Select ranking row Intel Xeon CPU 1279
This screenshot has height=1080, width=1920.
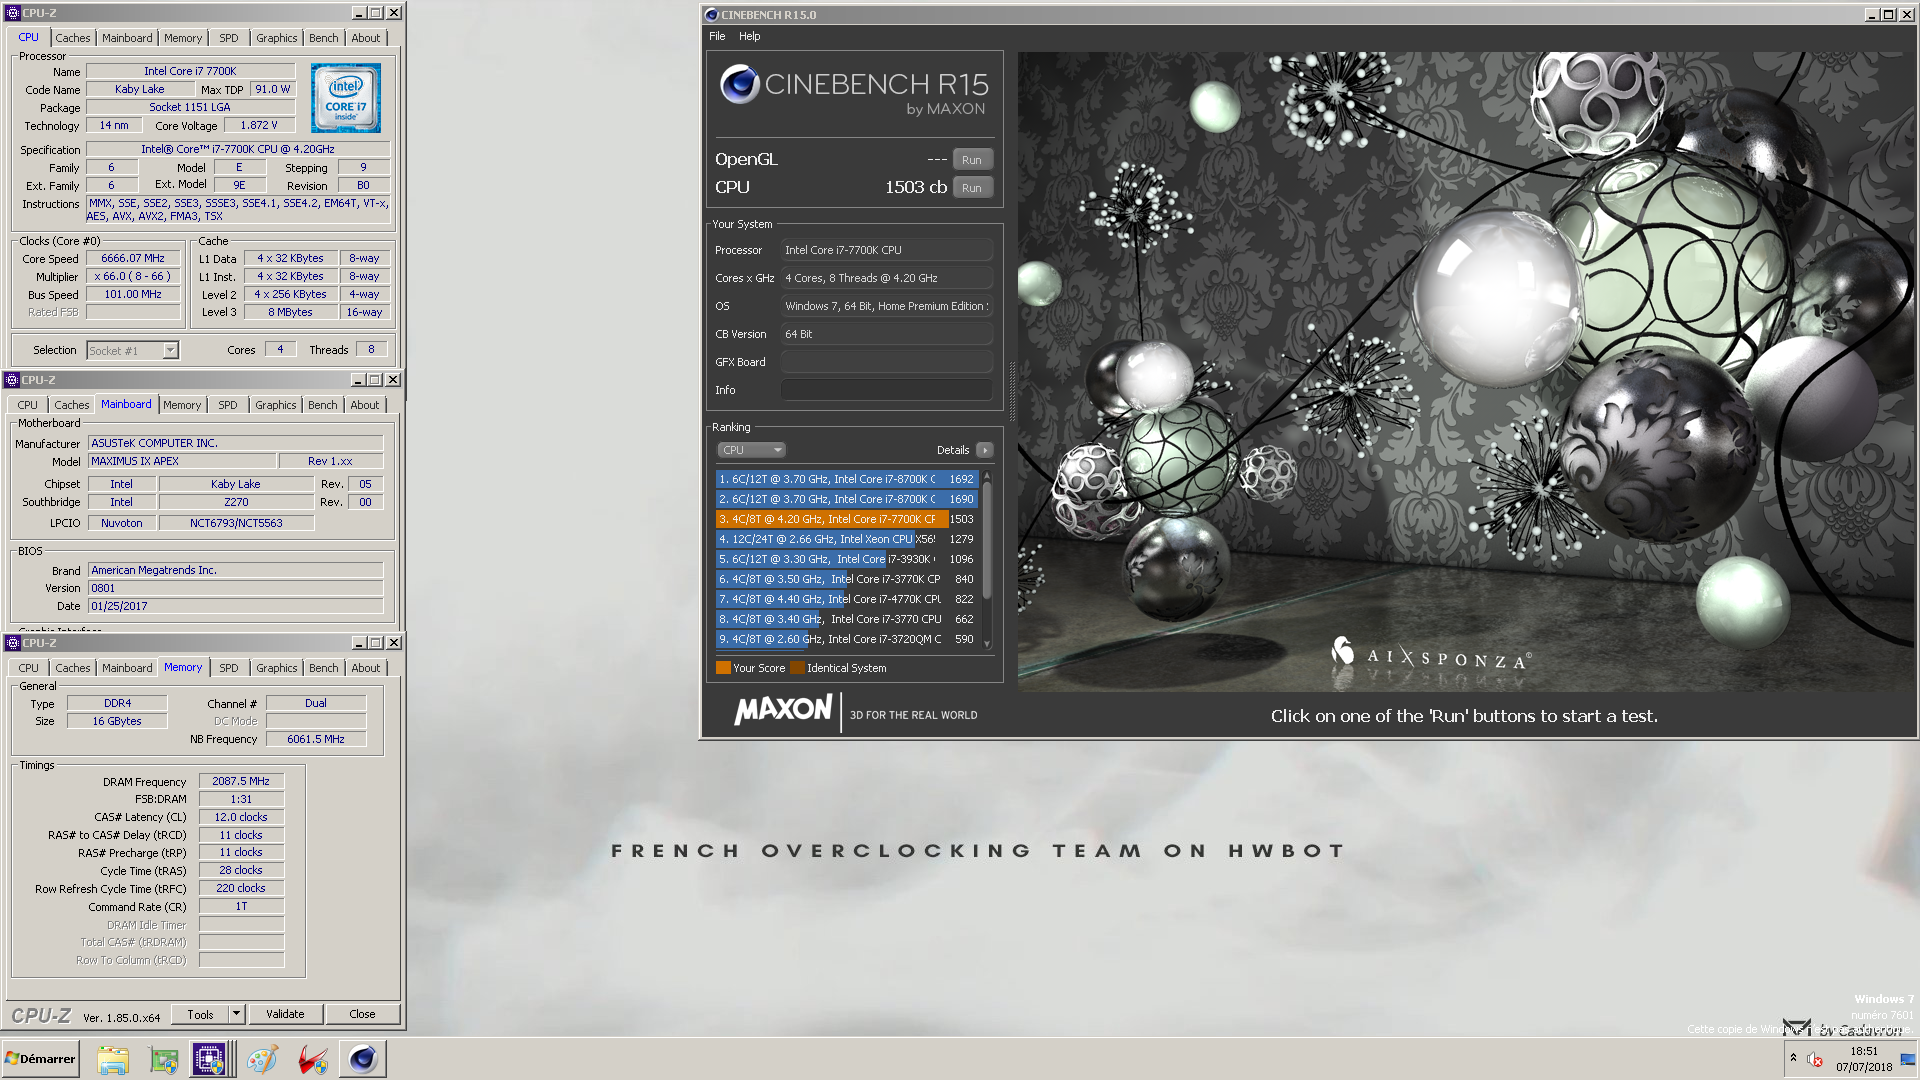[x=846, y=539]
